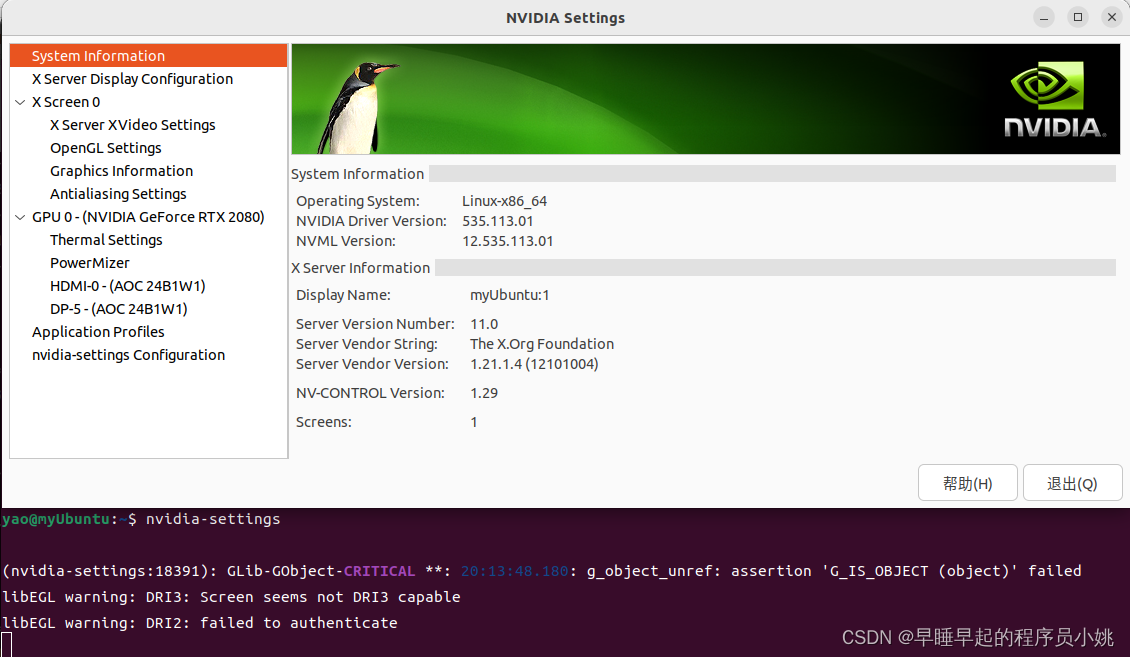Click the X Server Information section header

[x=360, y=268]
